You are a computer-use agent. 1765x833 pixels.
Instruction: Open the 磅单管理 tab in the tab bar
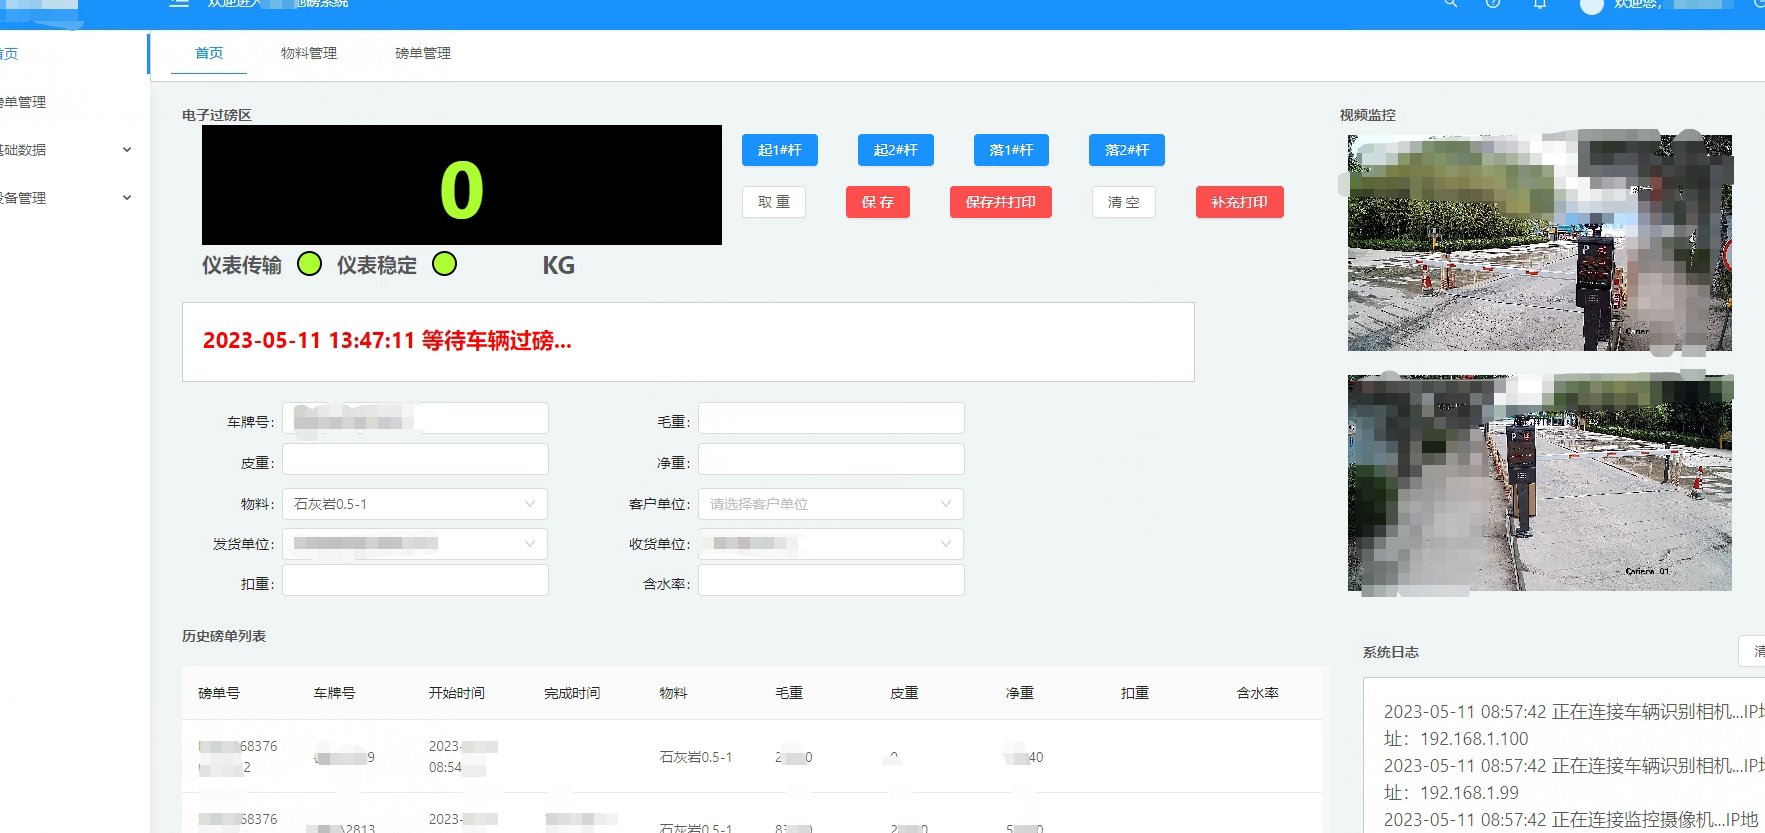[x=423, y=53]
